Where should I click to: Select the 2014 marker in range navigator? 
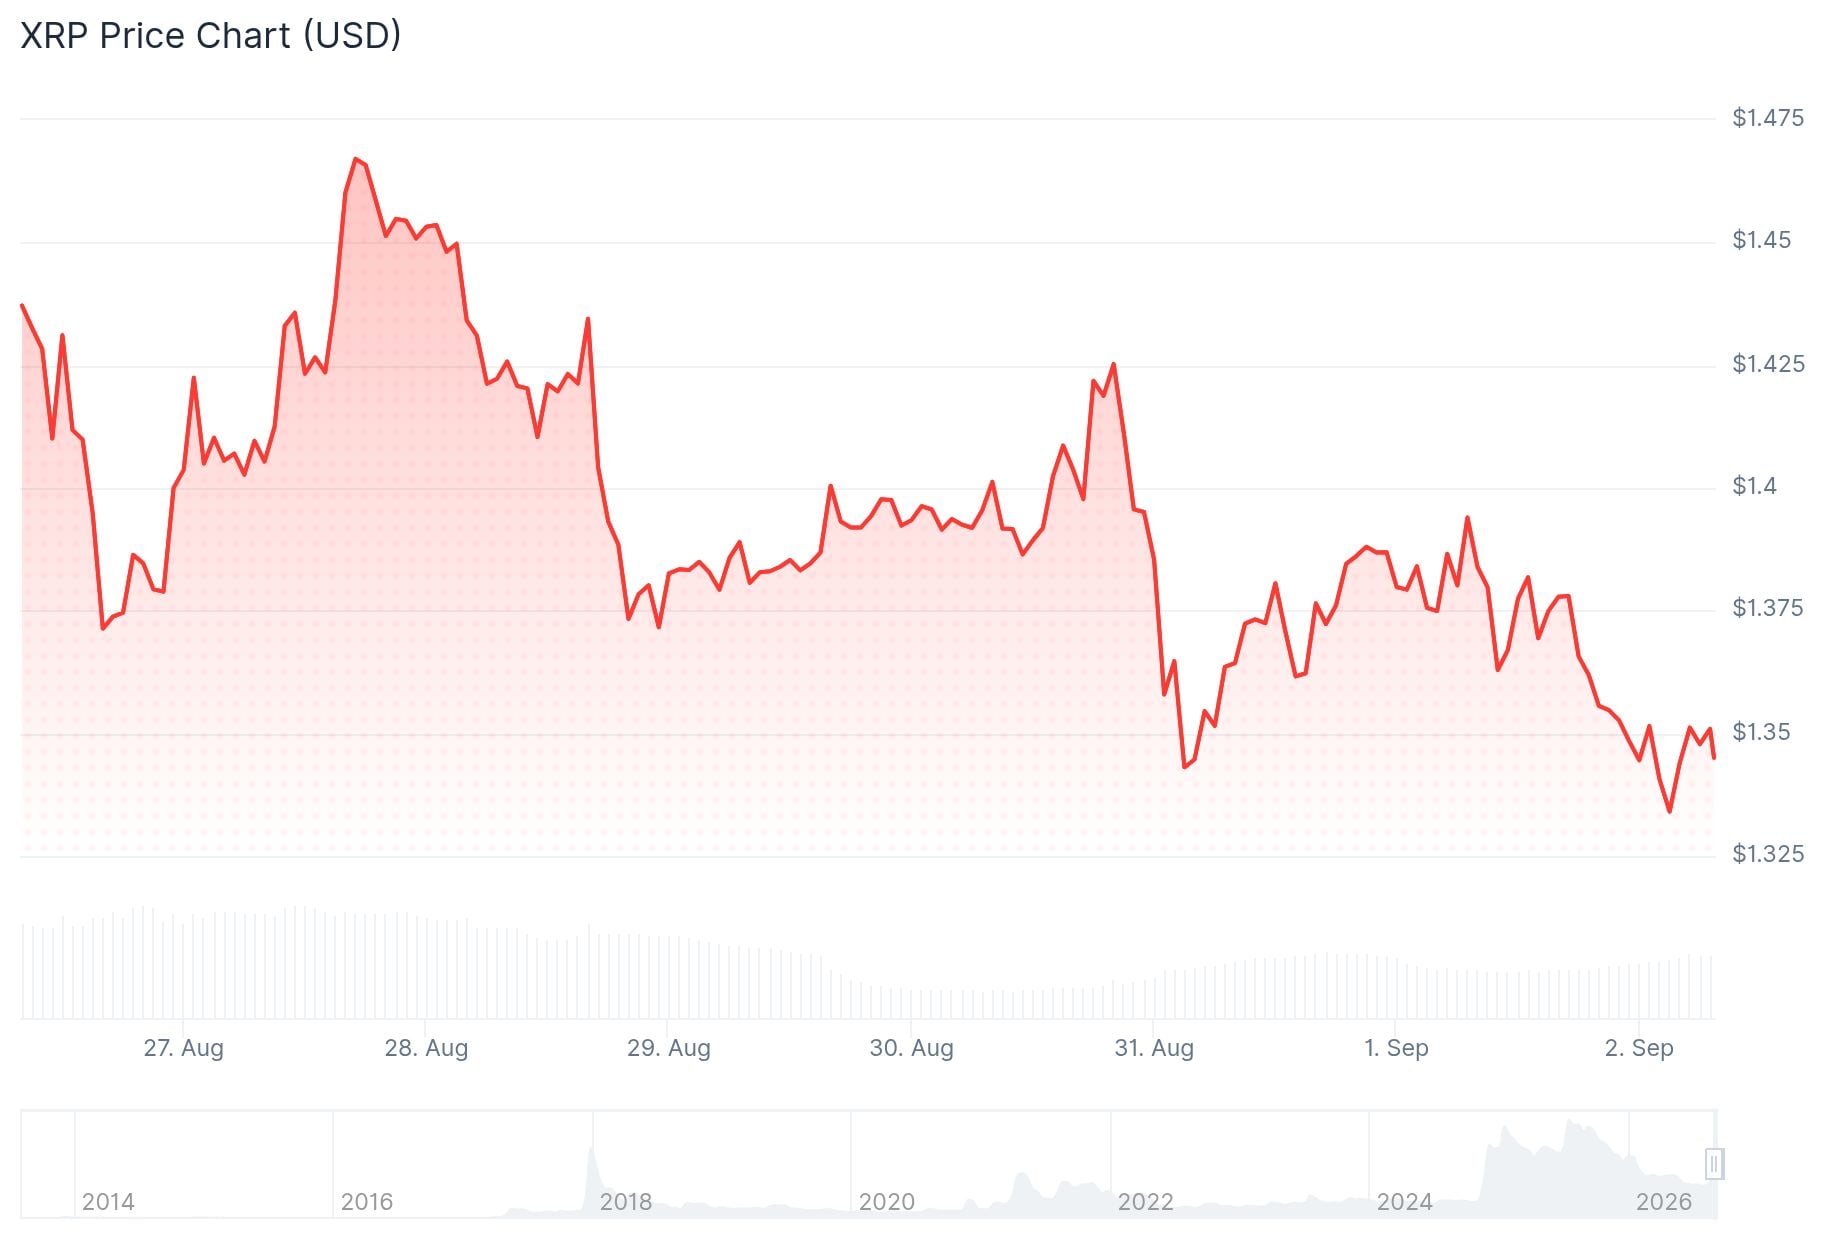pos(108,1202)
